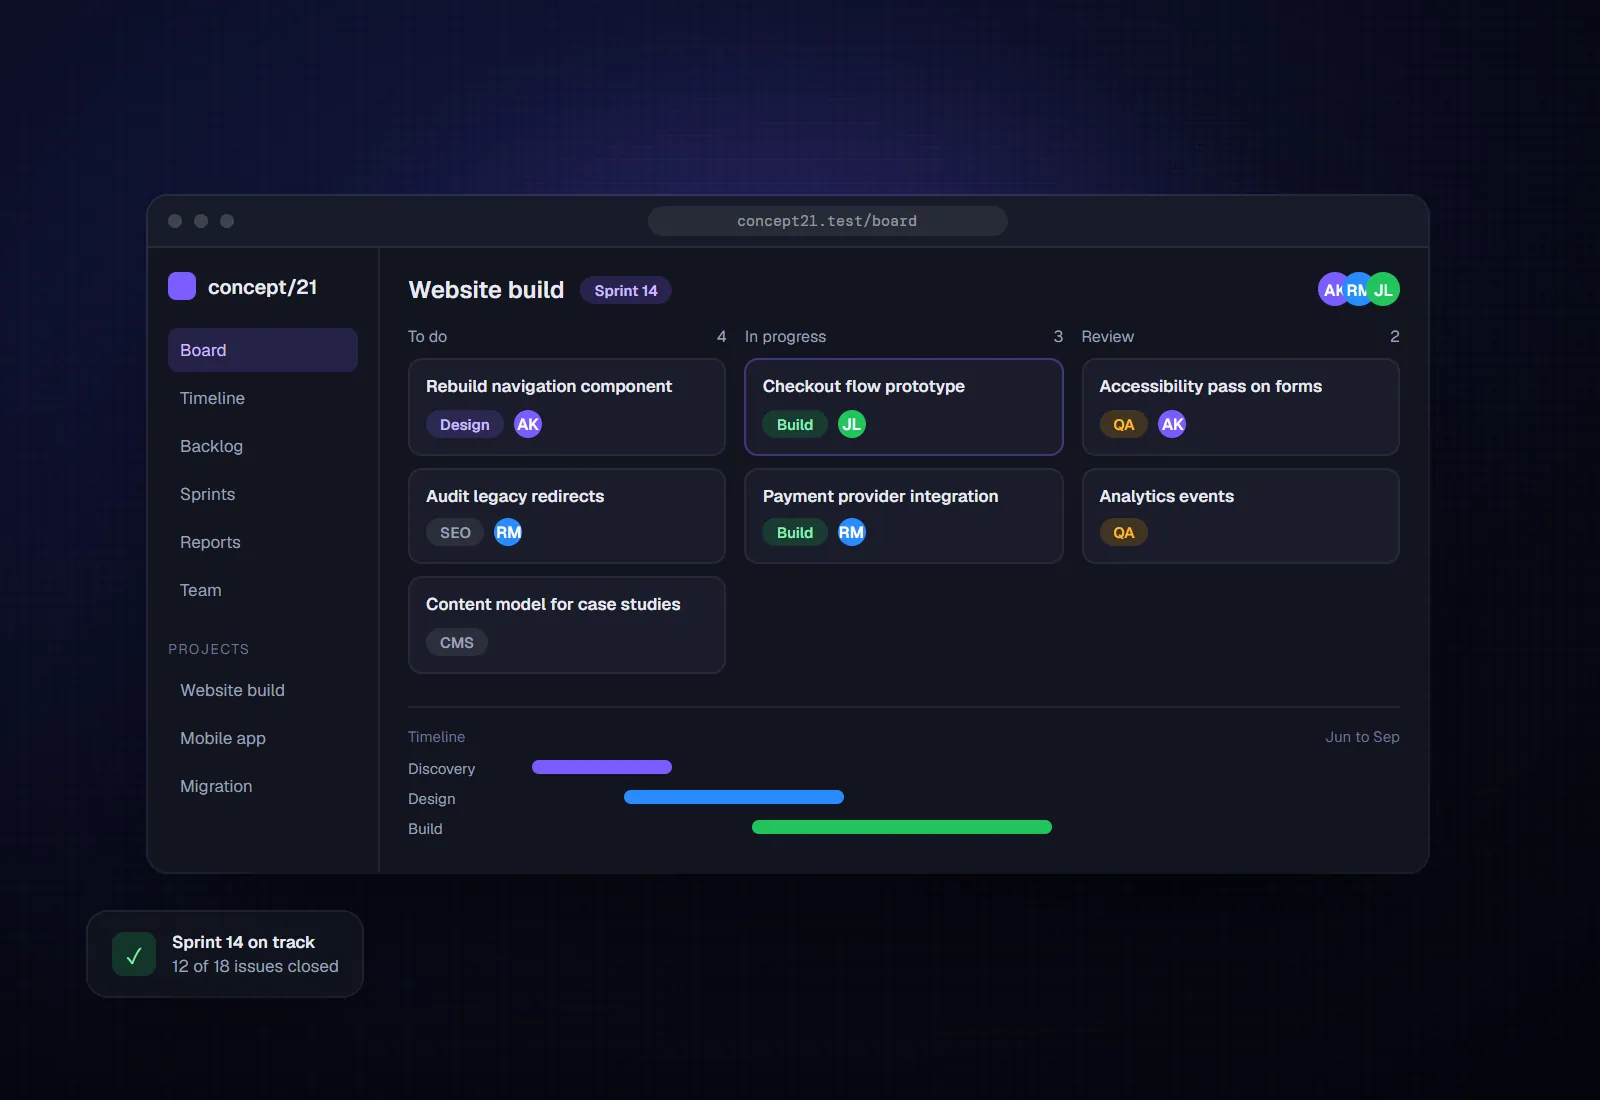Click RM avatar on Audit legacy redirects card
Image resolution: width=1600 pixels, height=1100 pixels.
[x=508, y=532]
